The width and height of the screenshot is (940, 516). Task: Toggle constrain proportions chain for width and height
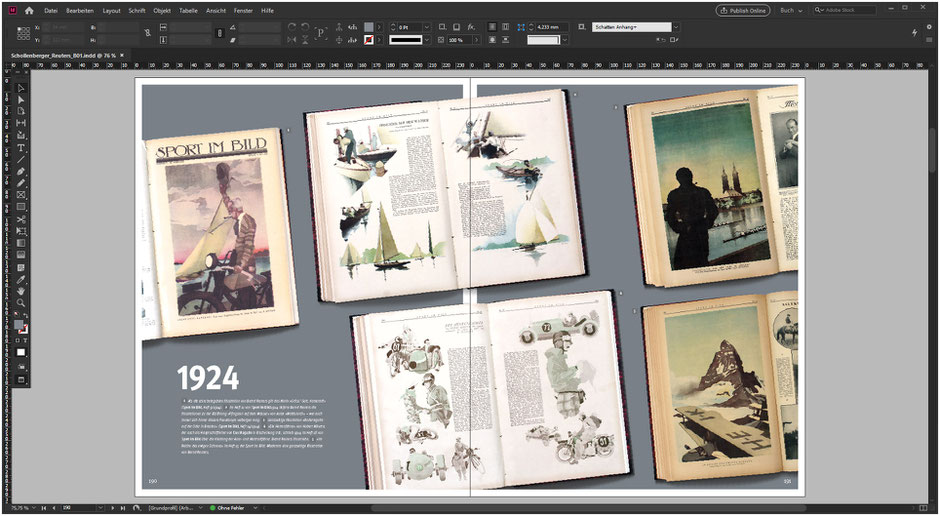click(148, 34)
